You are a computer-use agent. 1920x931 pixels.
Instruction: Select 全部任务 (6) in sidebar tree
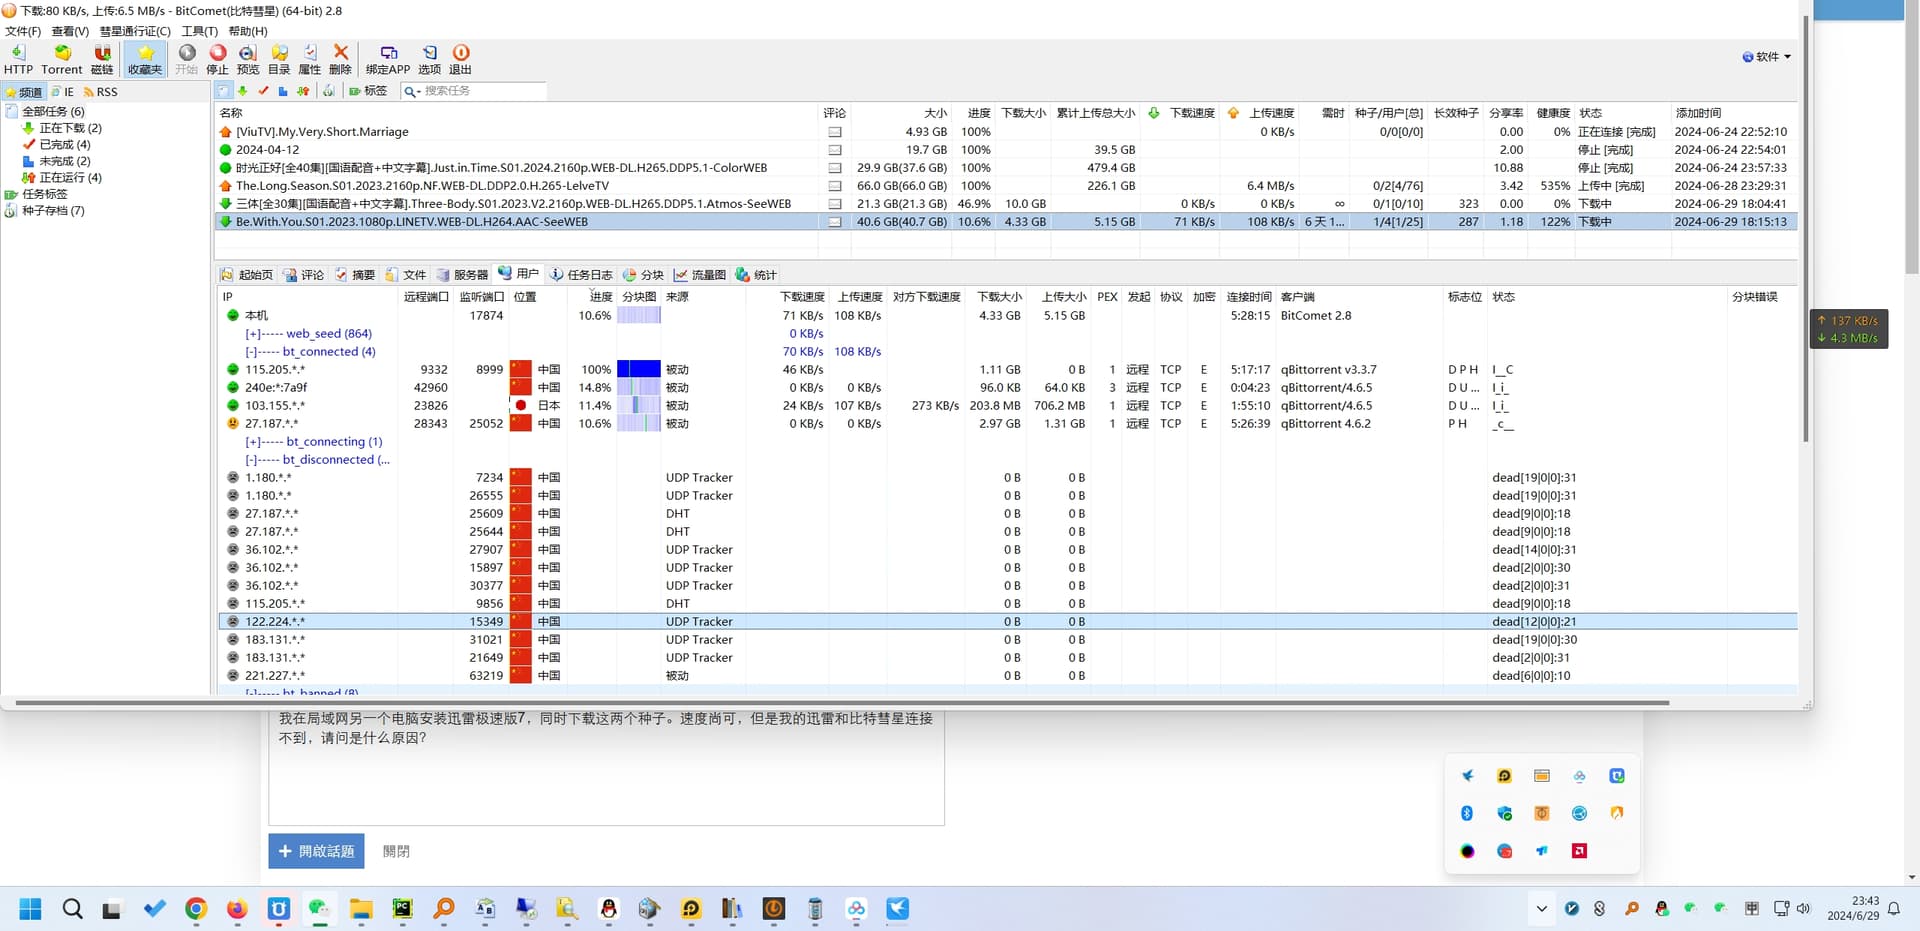point(53,111)
